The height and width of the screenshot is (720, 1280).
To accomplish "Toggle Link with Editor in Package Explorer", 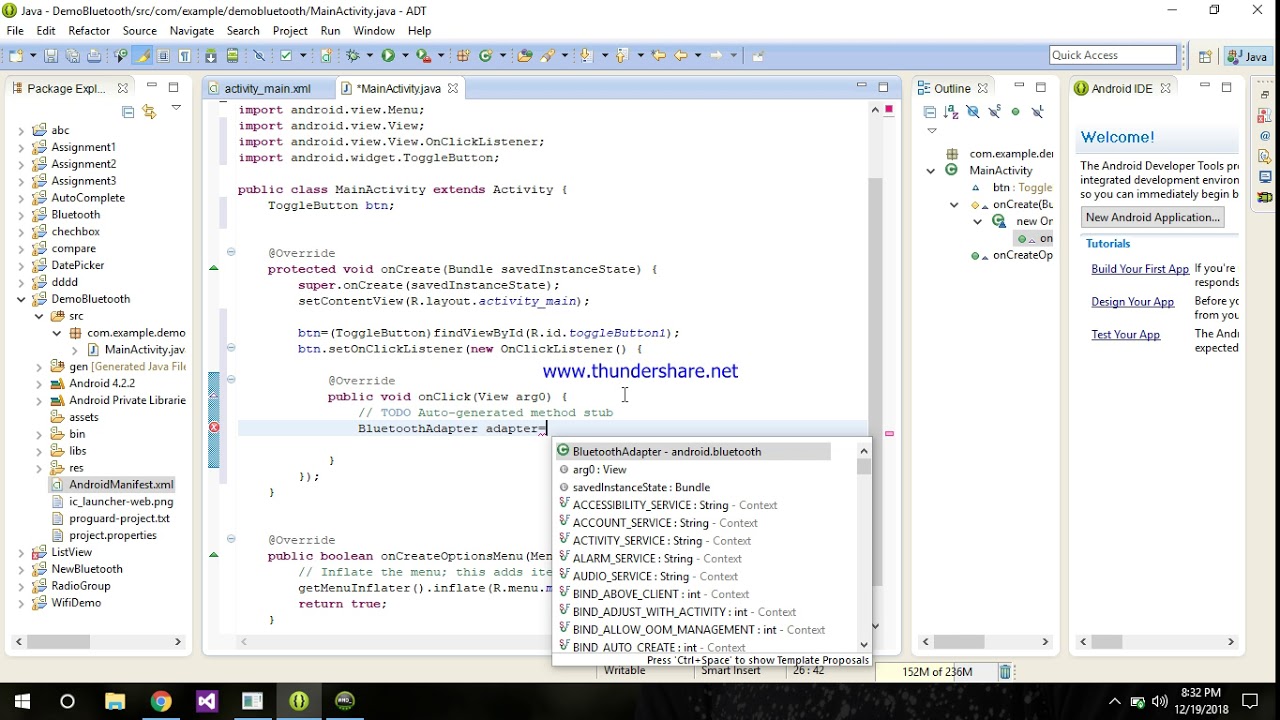I will 149,111.
